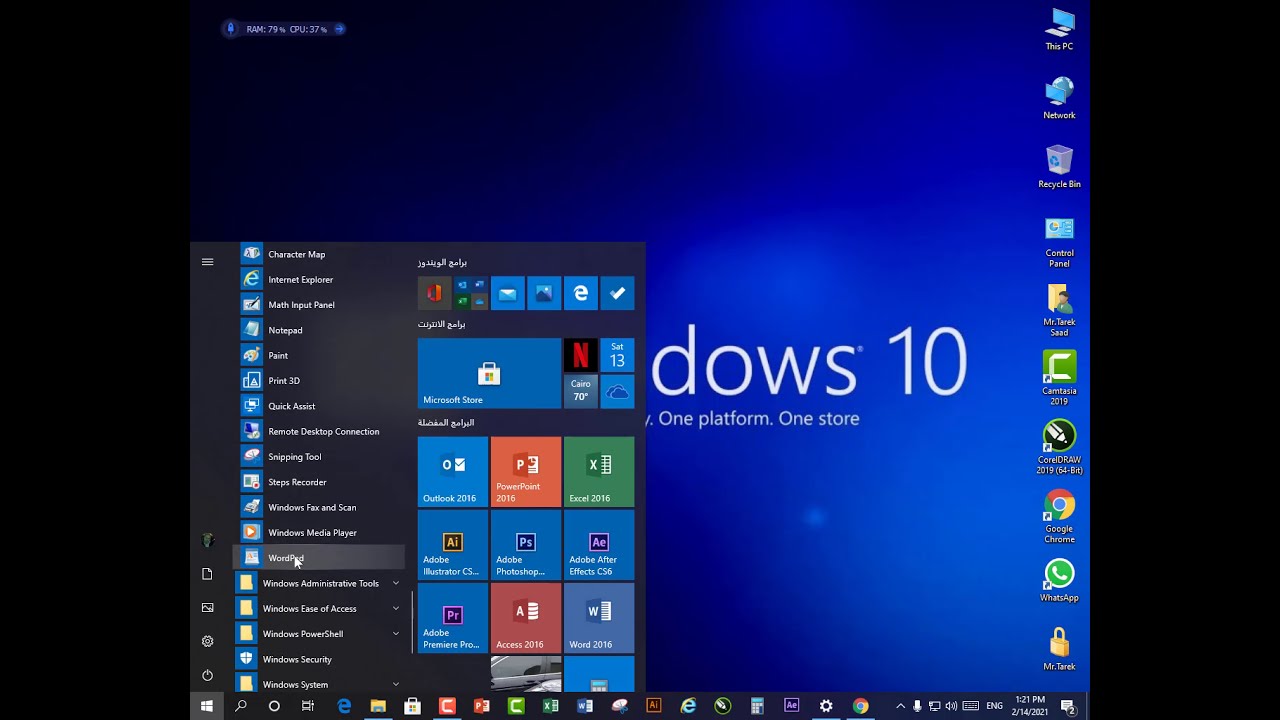Open Paint in the app list
This screenshot has height=720, width=1280.
coord(319,355)
